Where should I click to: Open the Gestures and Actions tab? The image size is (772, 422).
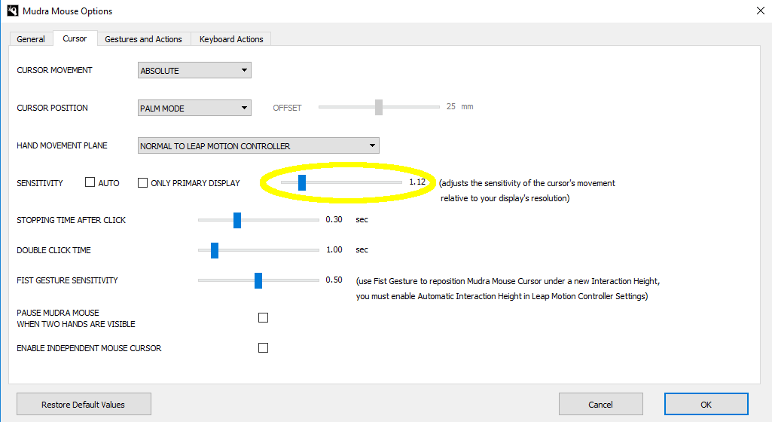coord(143,39)
